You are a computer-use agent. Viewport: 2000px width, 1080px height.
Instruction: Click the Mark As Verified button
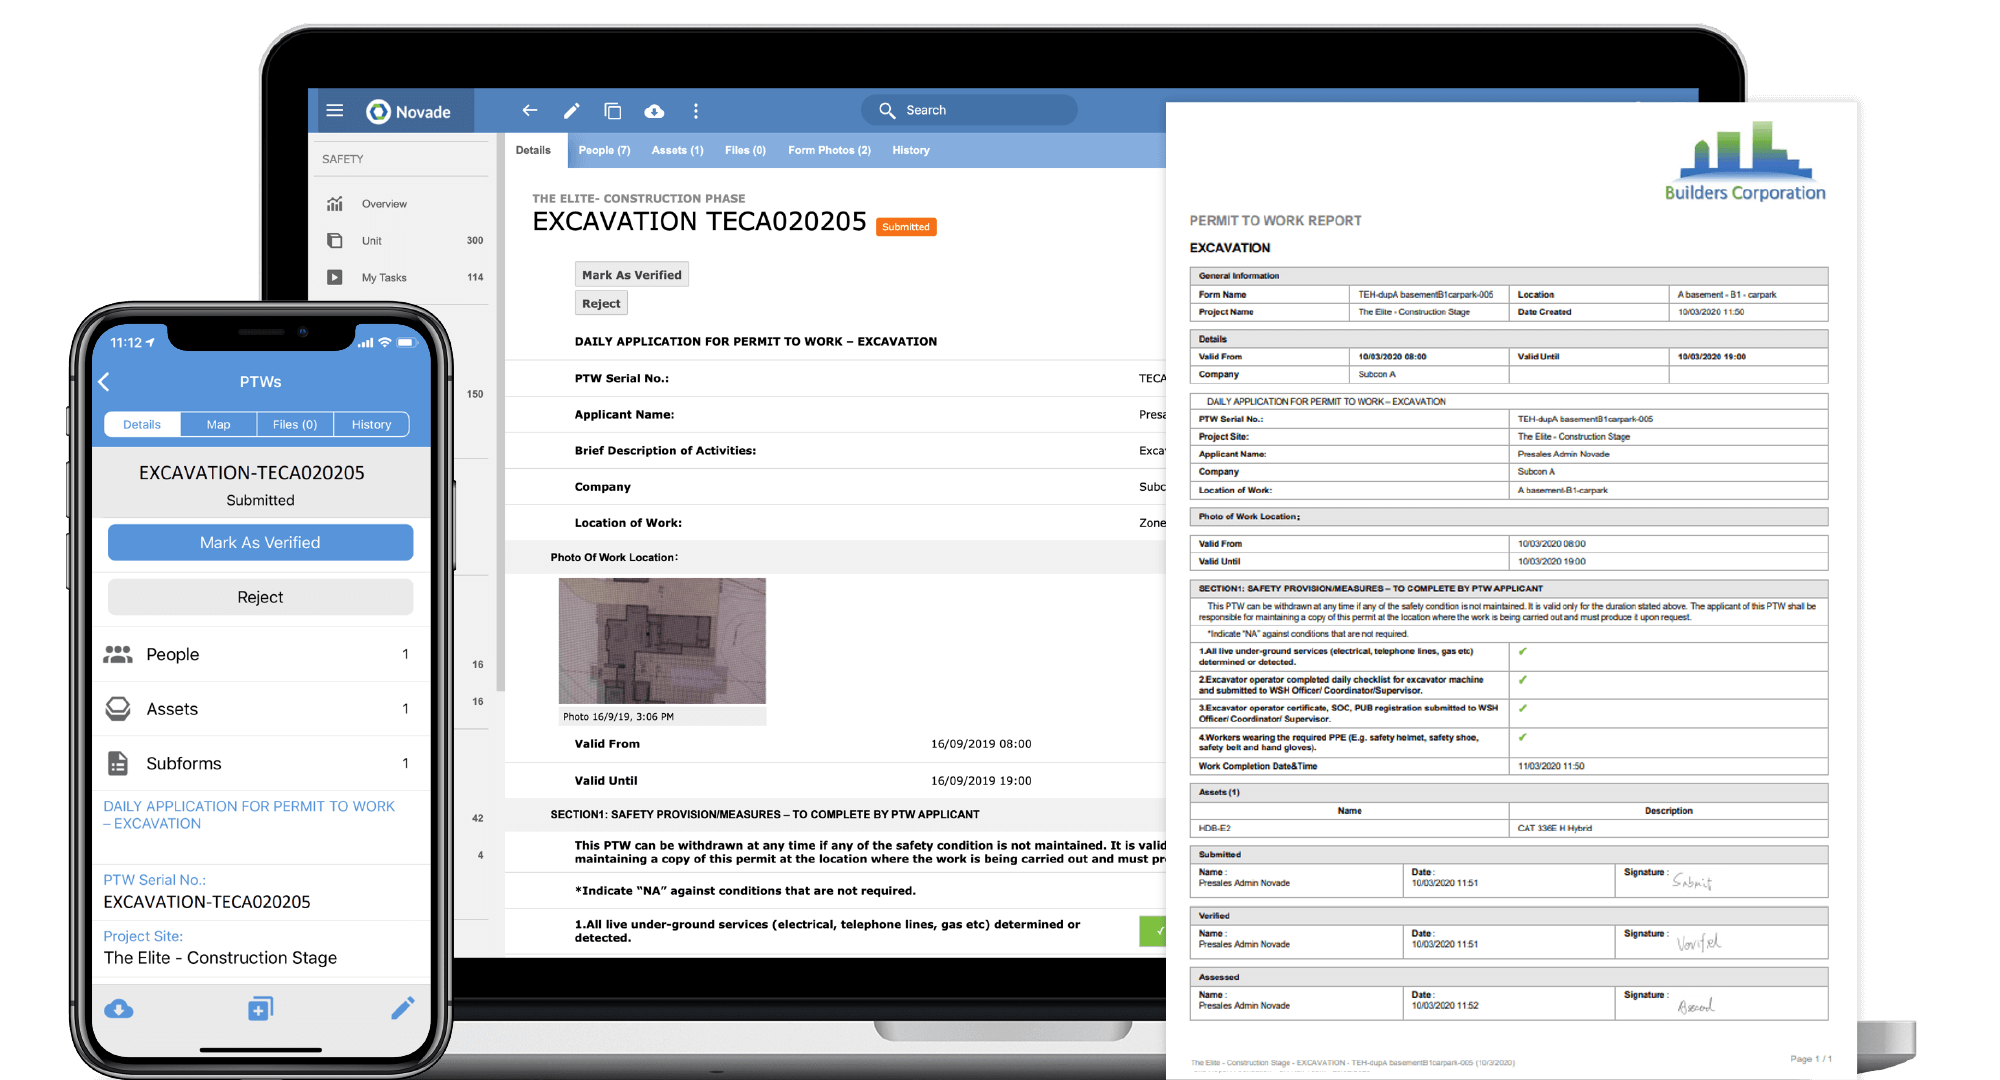click(631, 274)
